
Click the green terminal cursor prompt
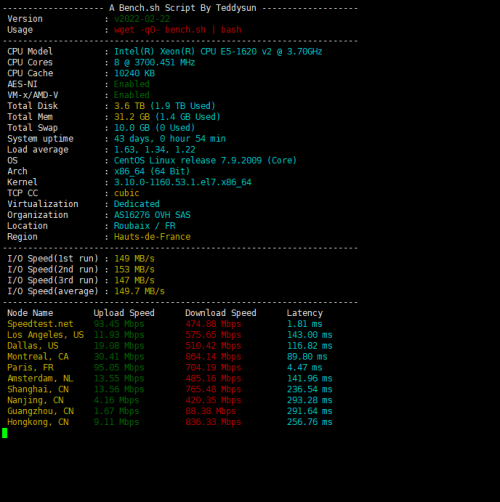click(x=5, y=433)
